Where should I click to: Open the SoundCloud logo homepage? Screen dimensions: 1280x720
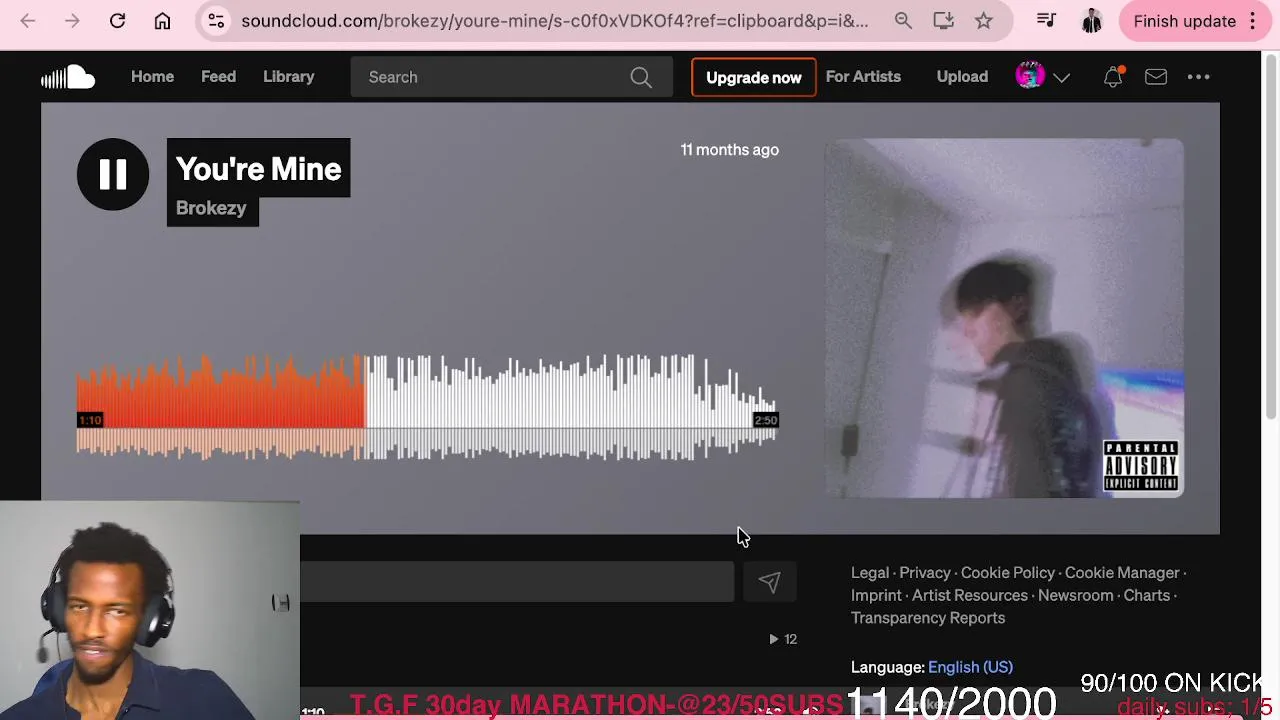click(x=68, y=77)
